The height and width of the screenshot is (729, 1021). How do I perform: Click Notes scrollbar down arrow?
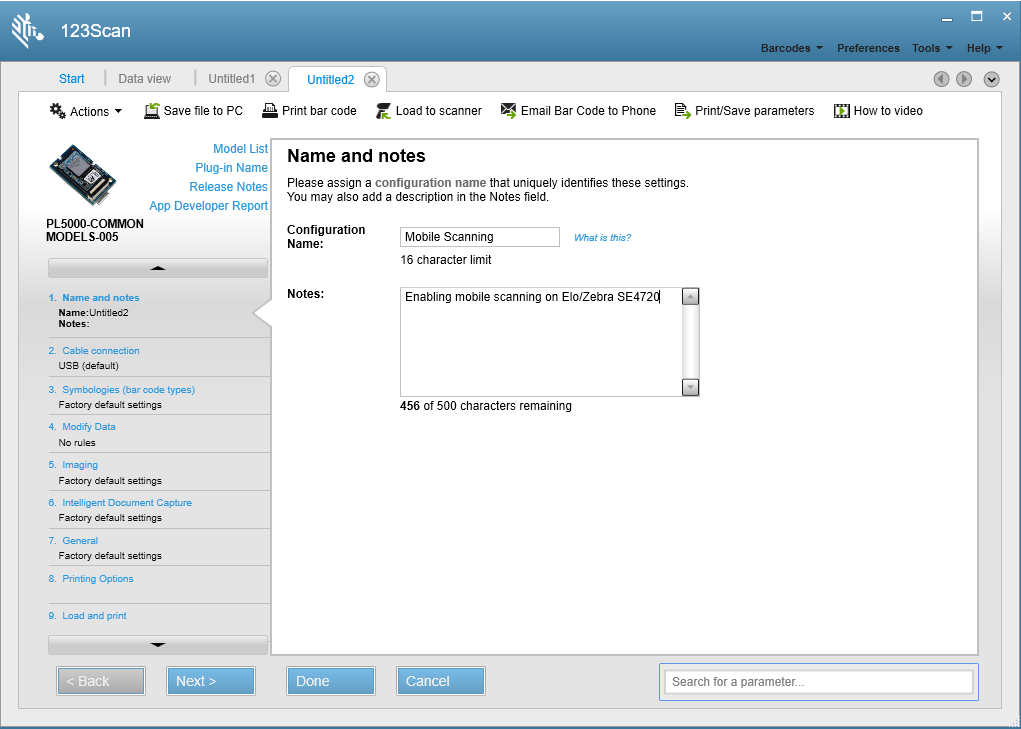[x=690, y=387]
